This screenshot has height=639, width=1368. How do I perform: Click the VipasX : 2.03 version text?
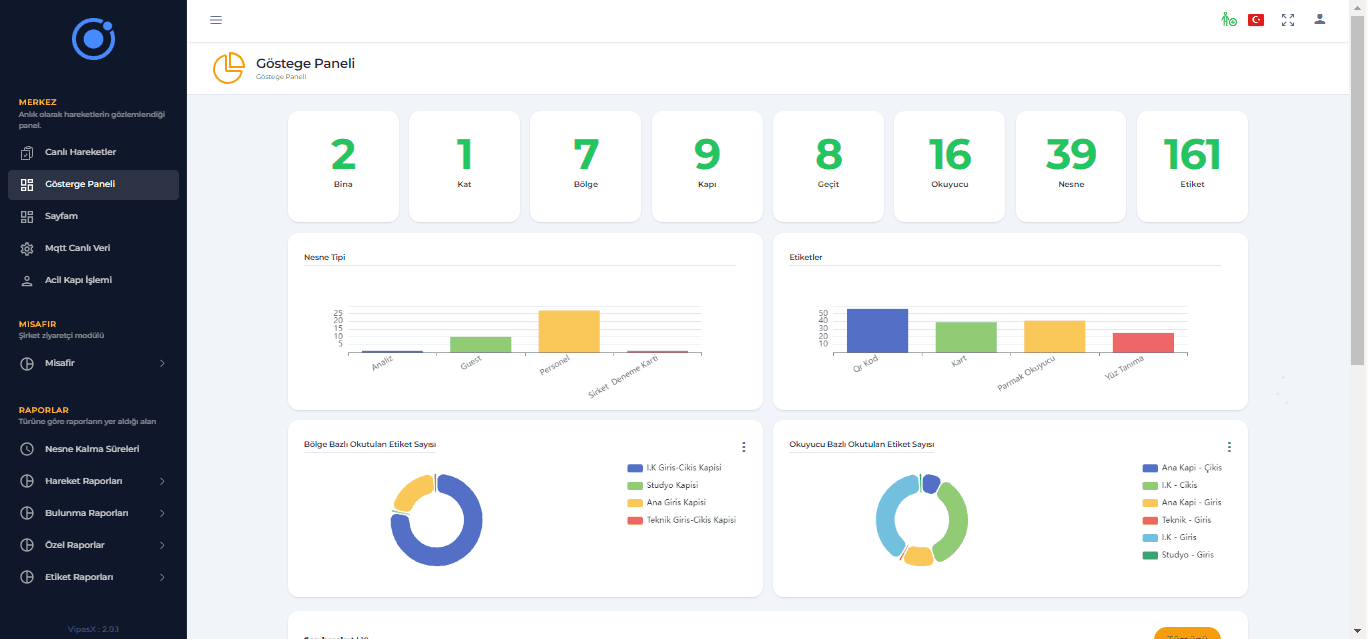click(93, 629)
